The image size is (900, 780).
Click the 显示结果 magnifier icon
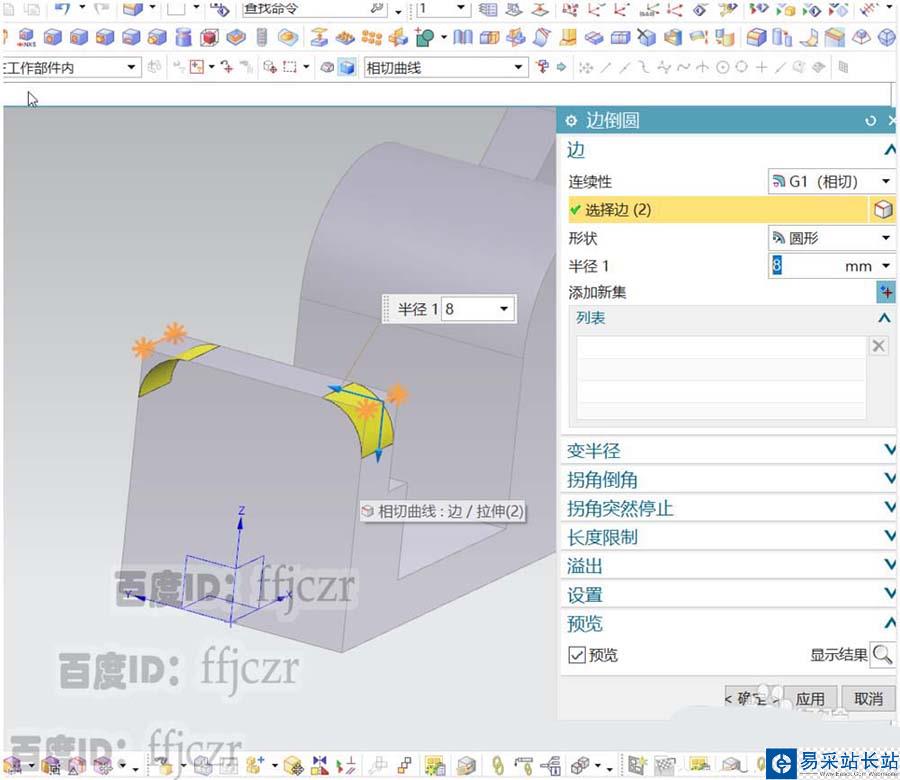point(882,654)
